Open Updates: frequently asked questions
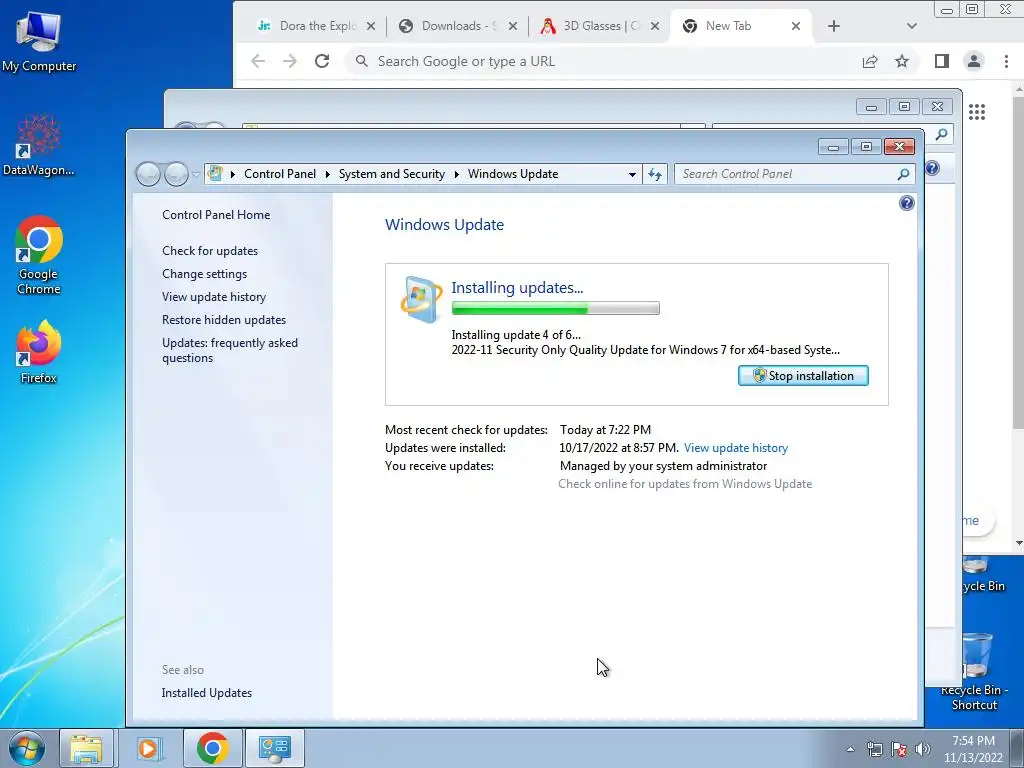The image size is (1024, 768). pyautogui.click(x=230, y=350)
